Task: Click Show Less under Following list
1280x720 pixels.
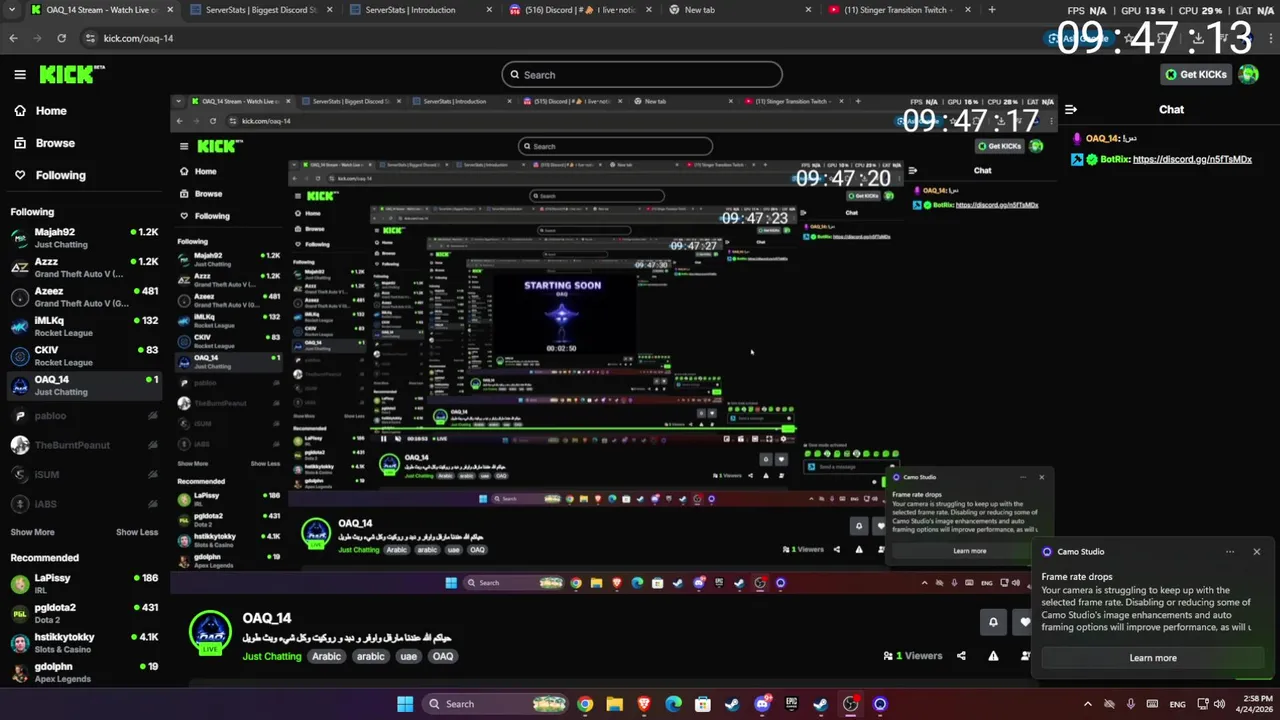Action: pos(137,532)
